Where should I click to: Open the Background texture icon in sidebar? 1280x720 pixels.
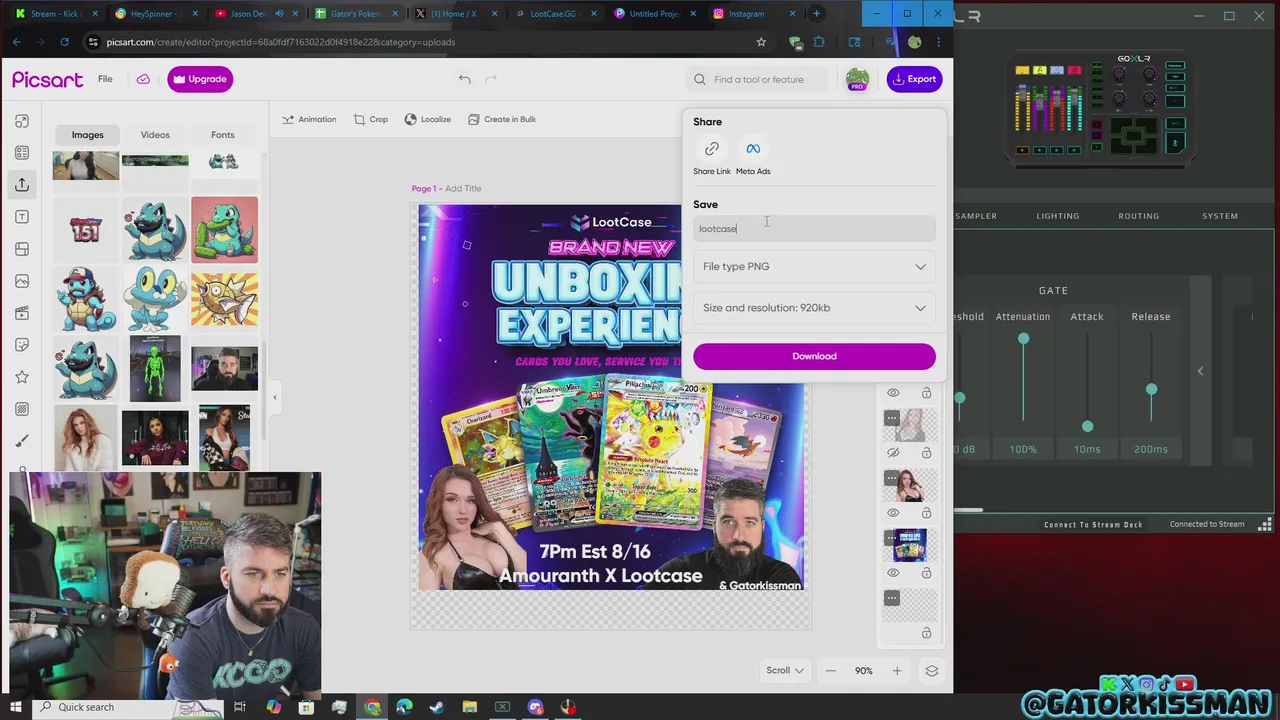click(x=22, y=409)
